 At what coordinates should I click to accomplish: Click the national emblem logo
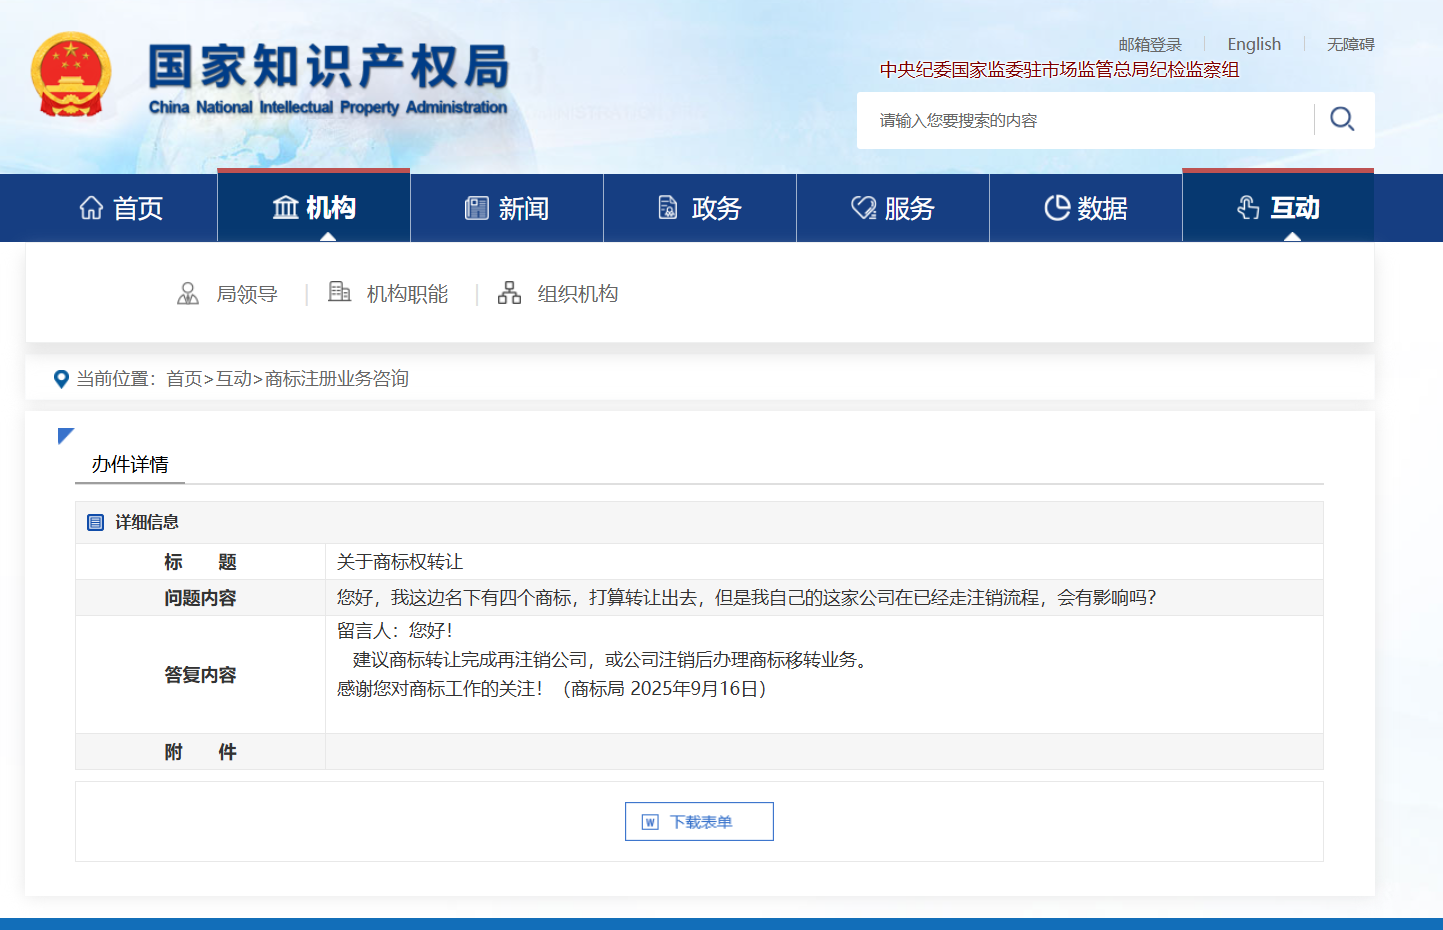click(71, 75)
